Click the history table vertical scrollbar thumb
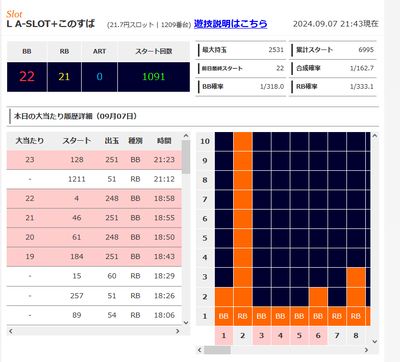 point(186,157)
